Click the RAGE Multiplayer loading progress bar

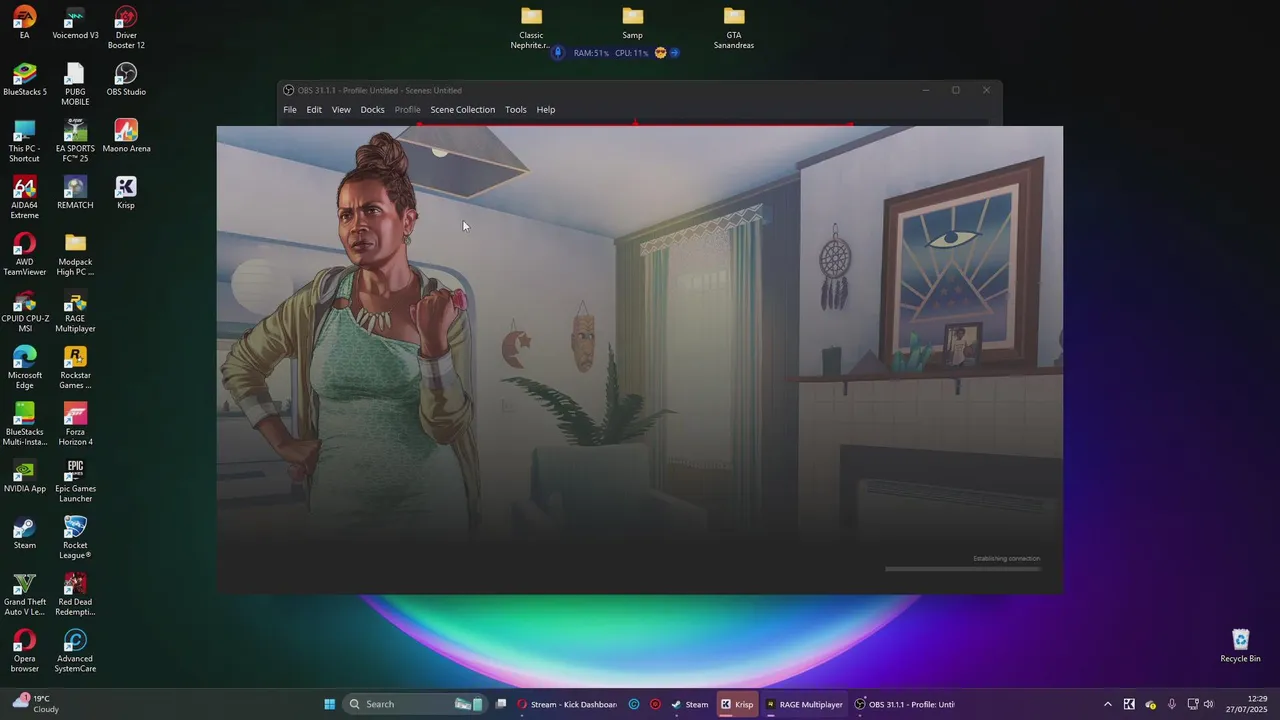[963, 569]
